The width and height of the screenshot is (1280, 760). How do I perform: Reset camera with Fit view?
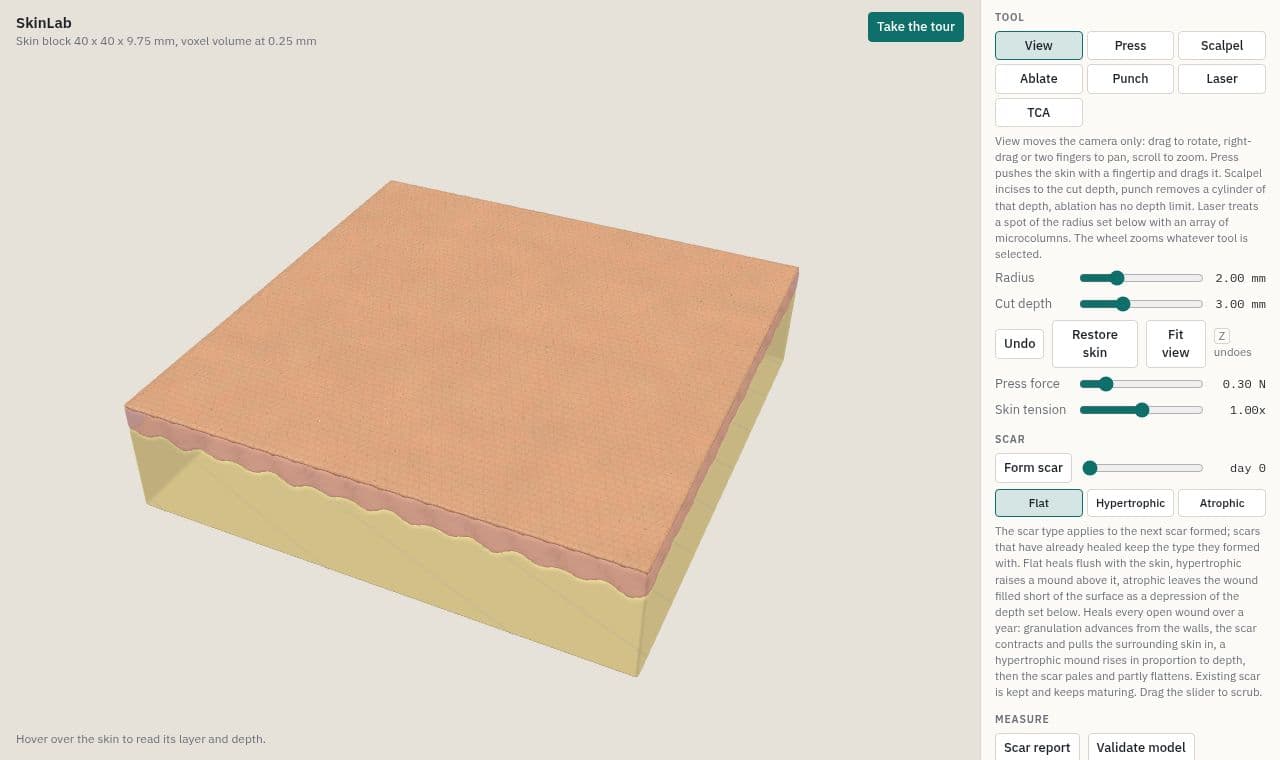1175,343
